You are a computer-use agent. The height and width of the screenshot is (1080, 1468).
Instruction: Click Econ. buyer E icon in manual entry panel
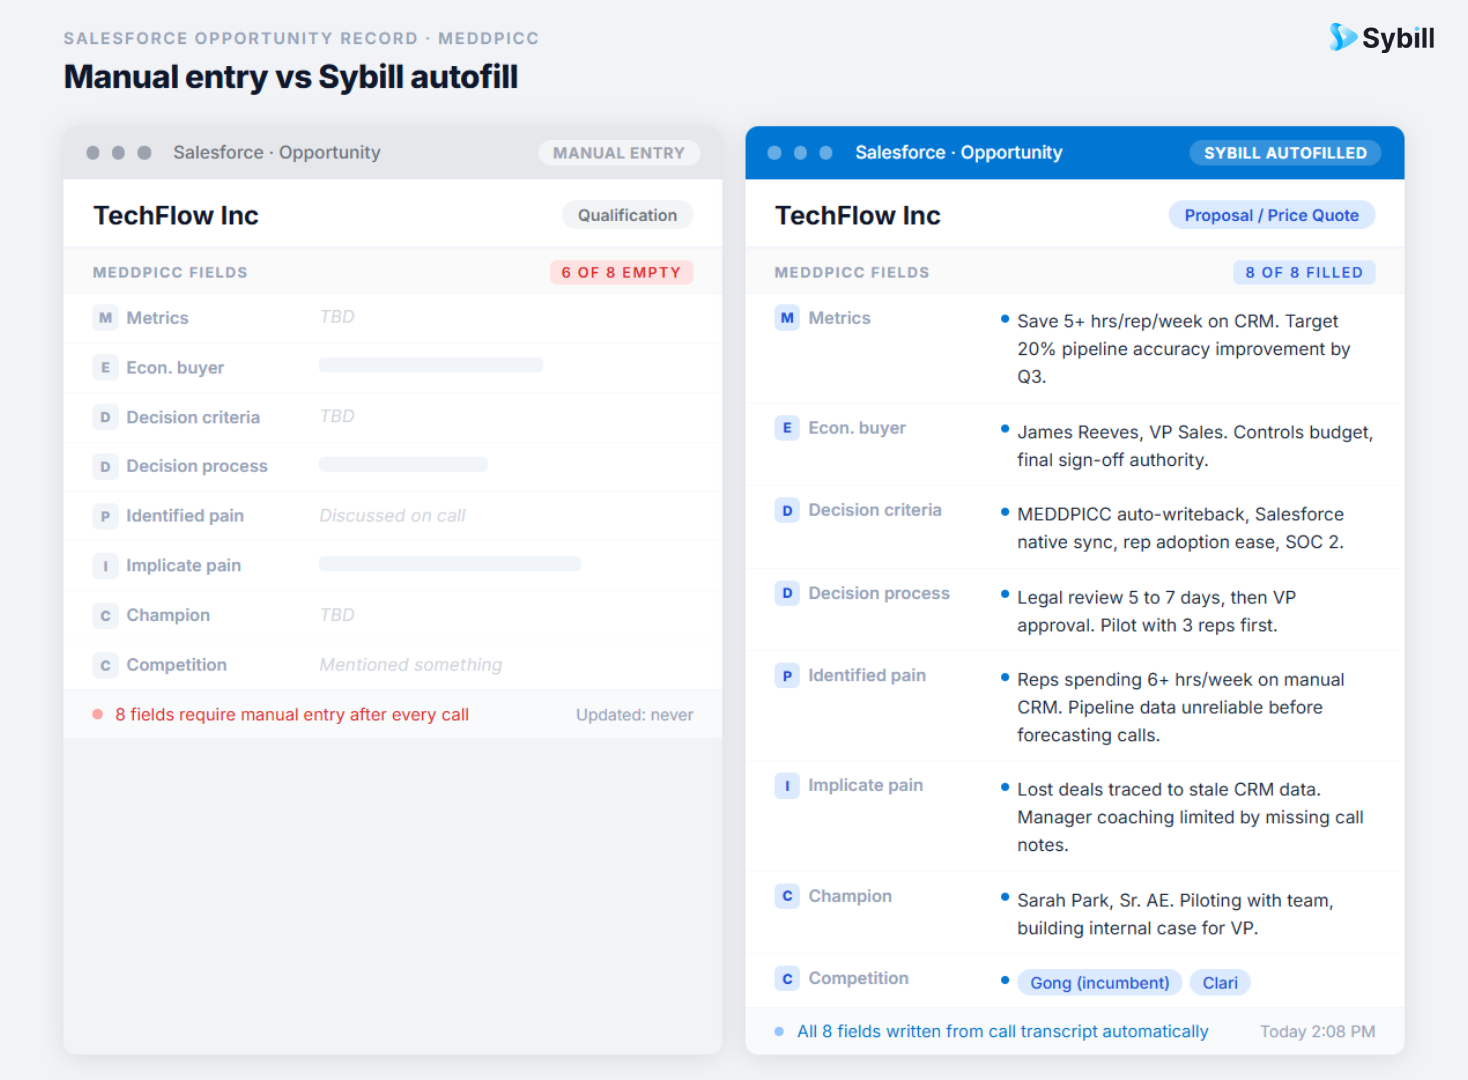point(105,368)
